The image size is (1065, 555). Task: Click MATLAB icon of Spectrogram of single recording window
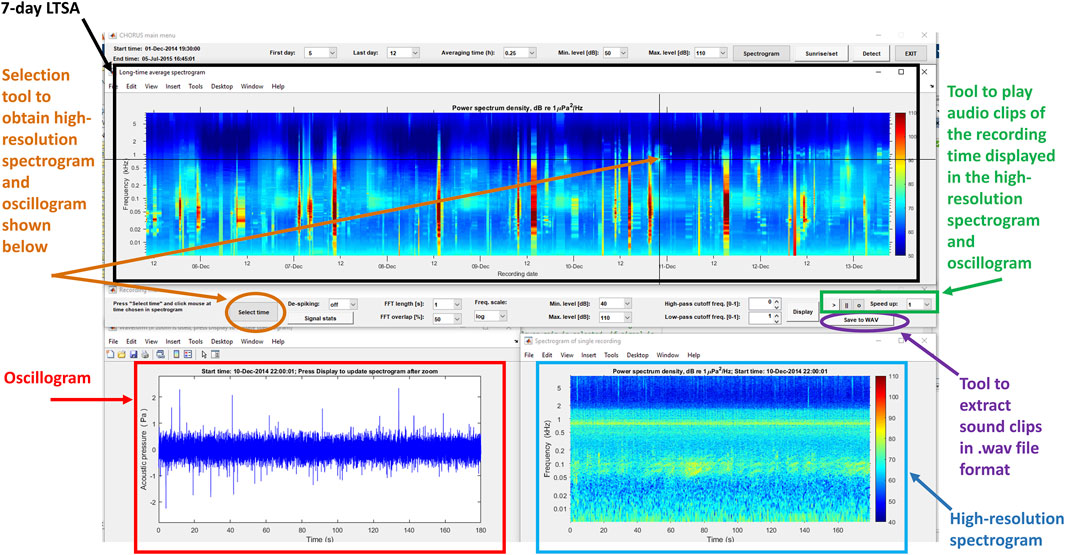[528, 341]
